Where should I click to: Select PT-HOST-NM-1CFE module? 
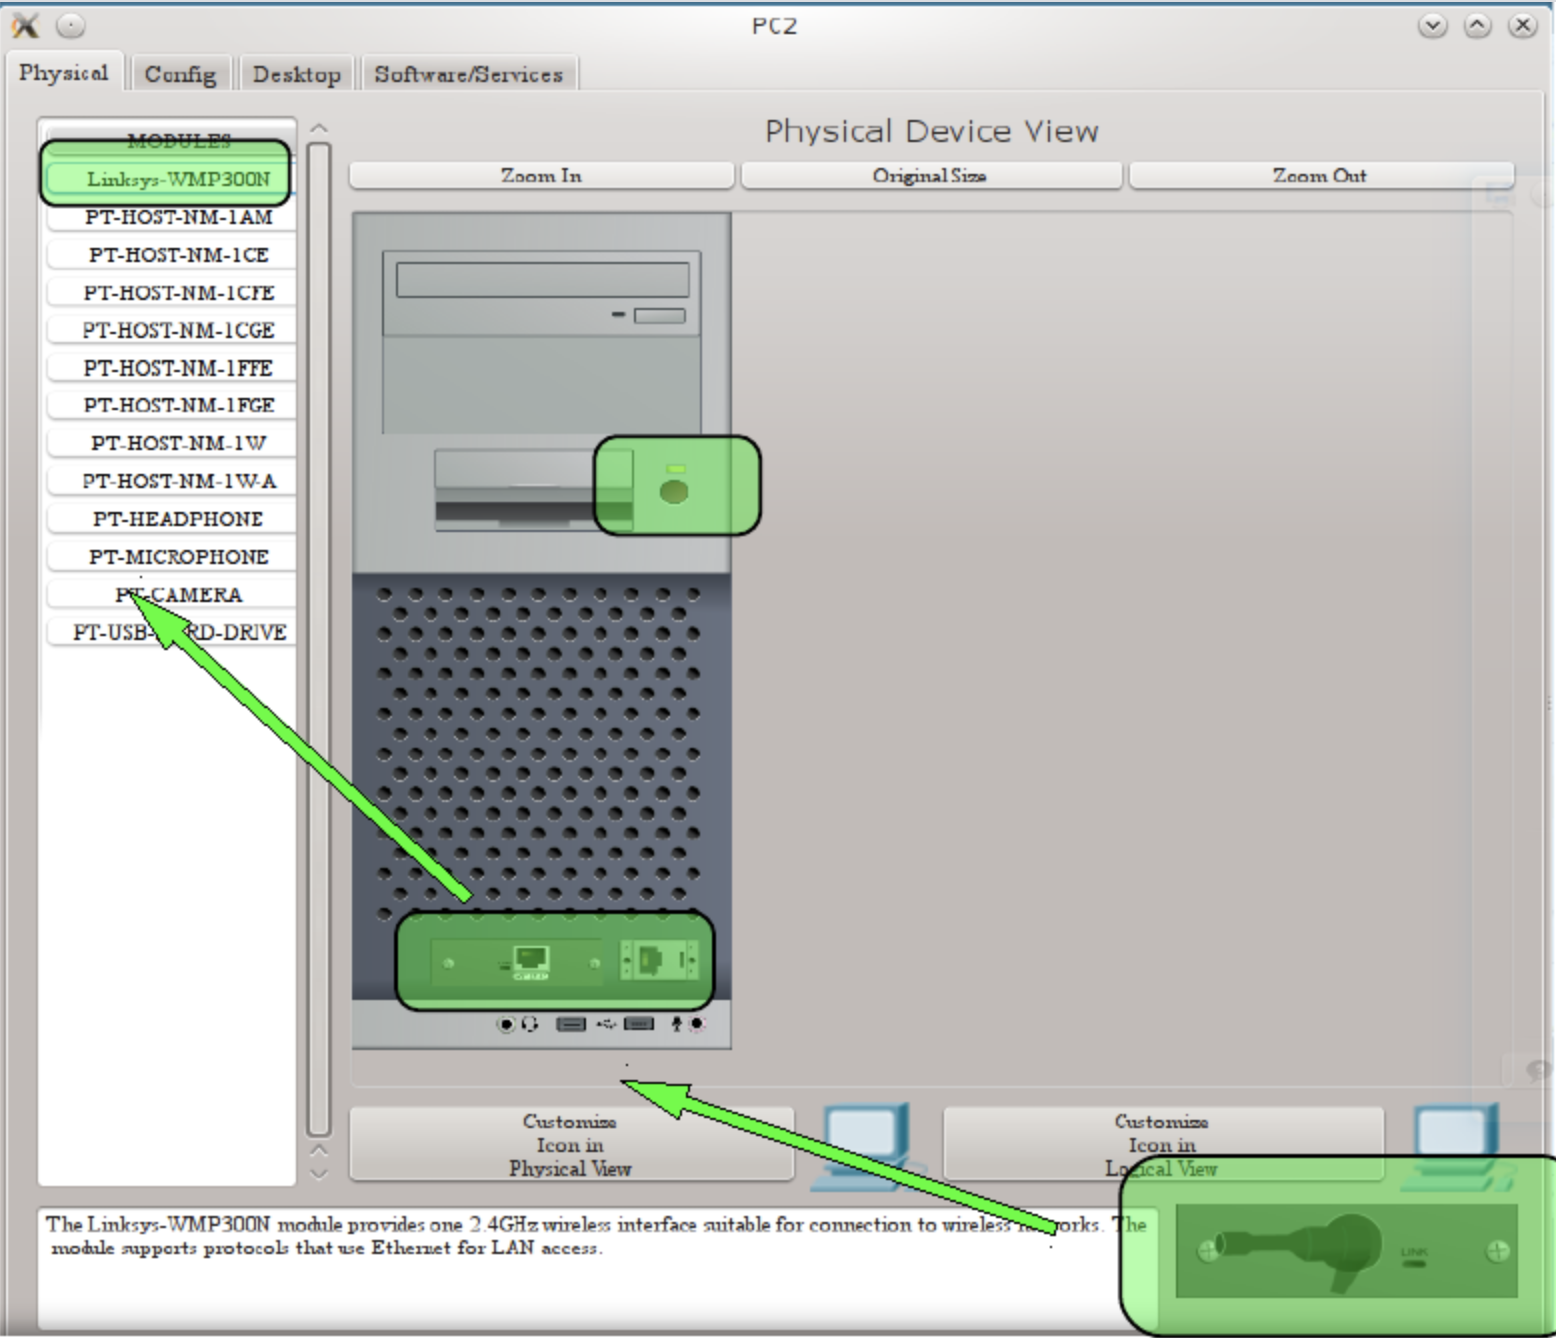(x=172, y=293)
